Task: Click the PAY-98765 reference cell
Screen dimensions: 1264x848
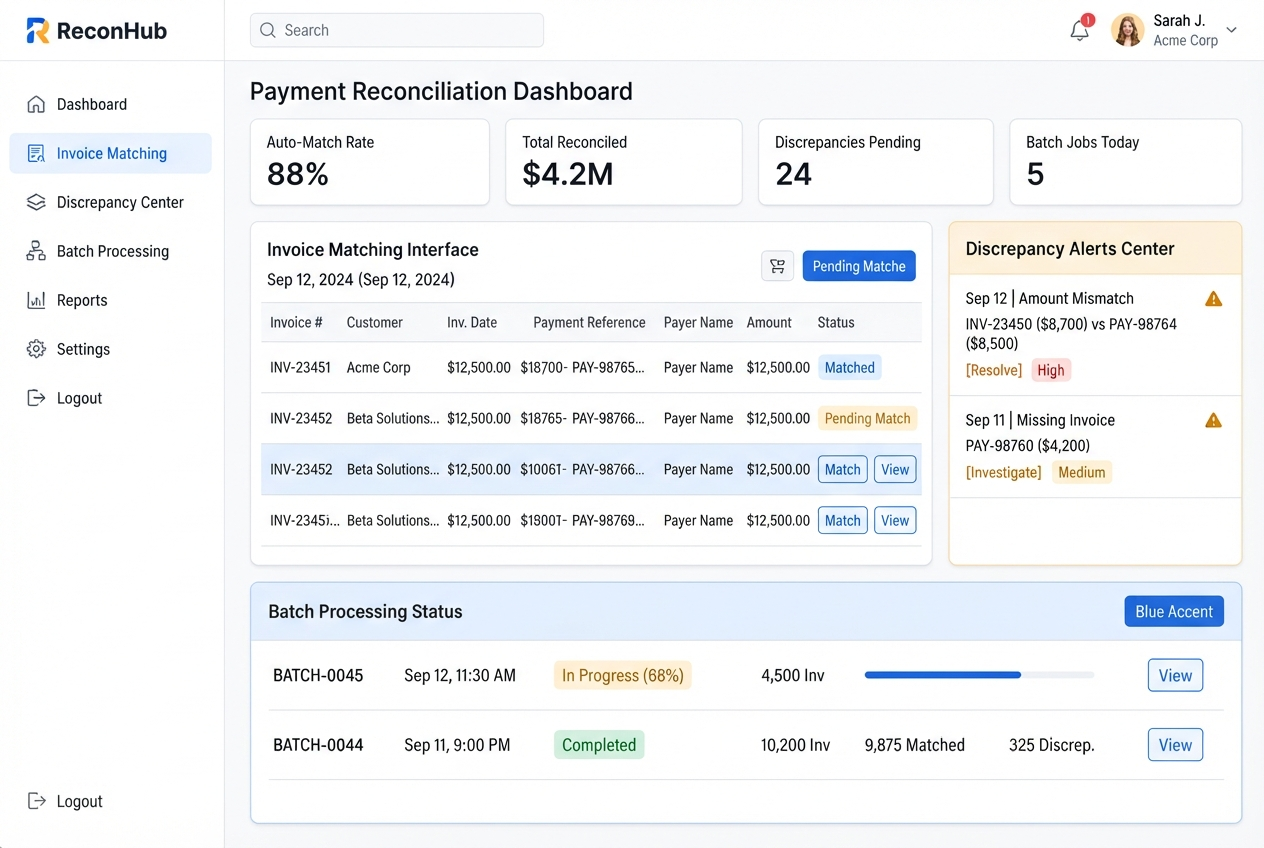Action: 608,368
